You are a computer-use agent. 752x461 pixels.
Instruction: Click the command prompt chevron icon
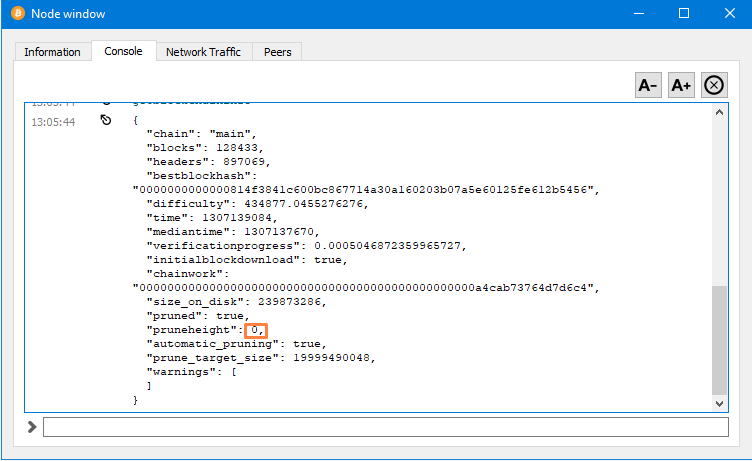tap(32, 426)
